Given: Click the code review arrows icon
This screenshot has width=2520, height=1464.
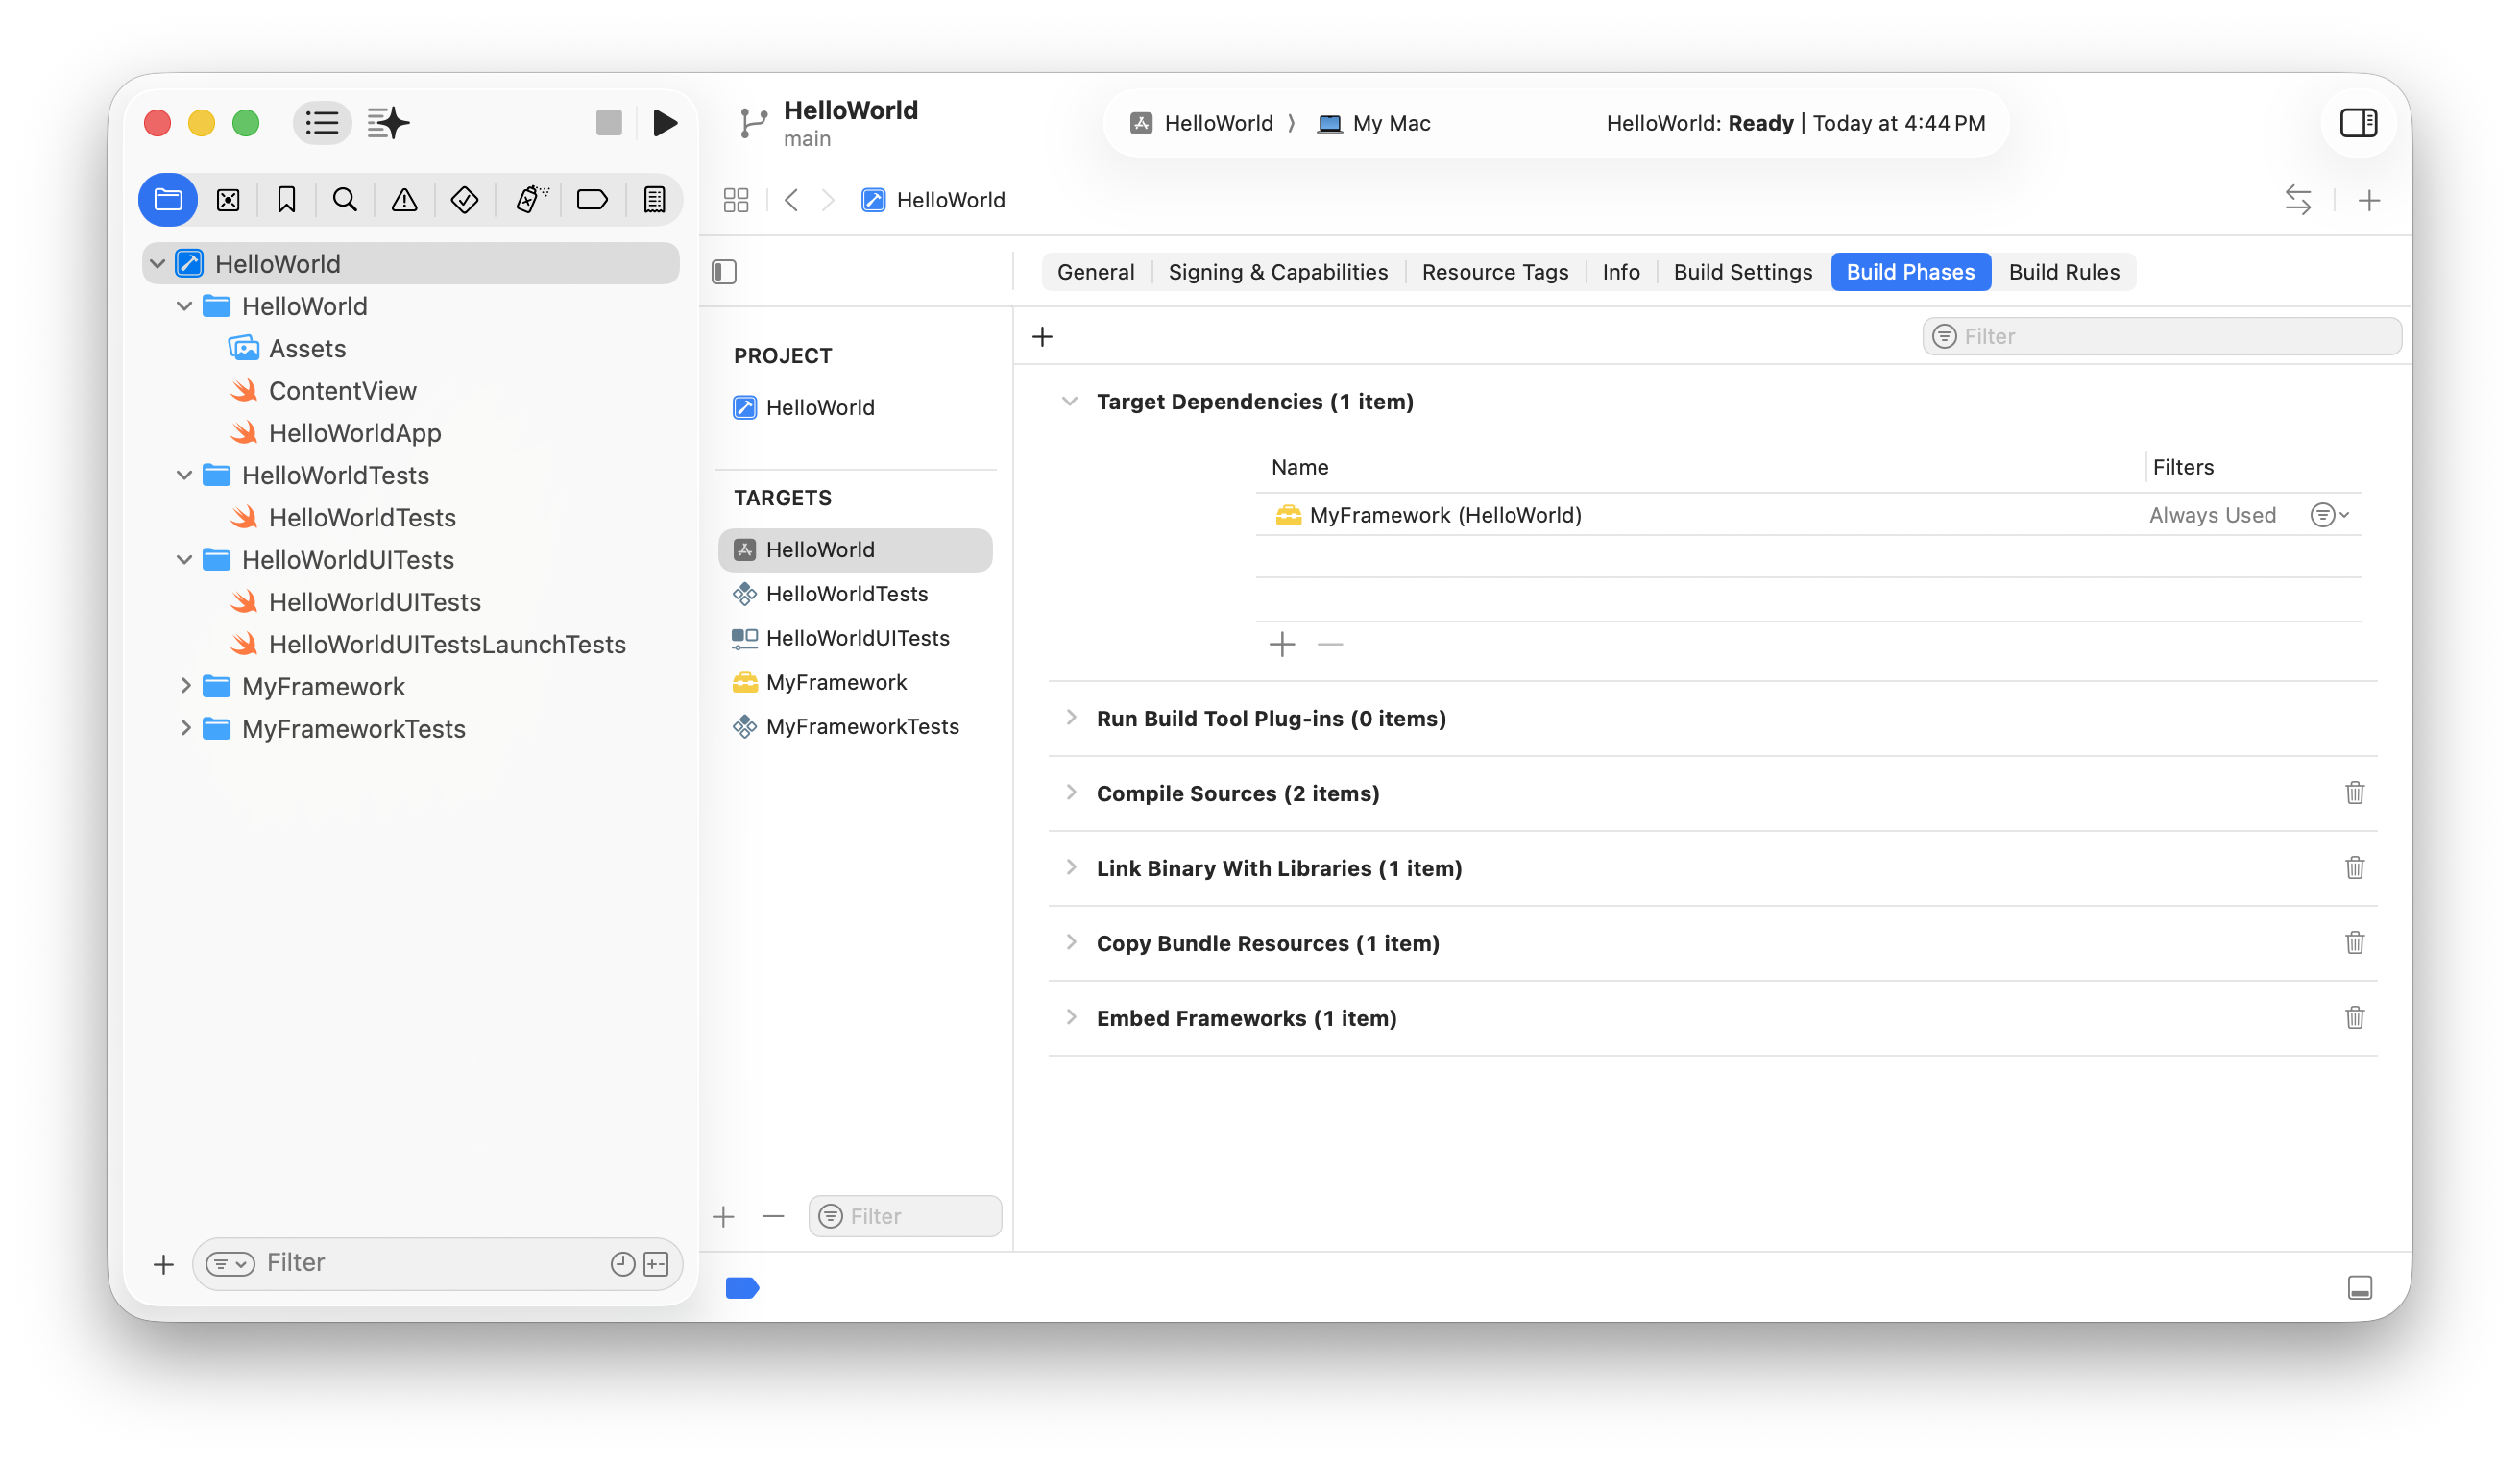Looking at the screenshot, I should click(x=2298, y=200).
